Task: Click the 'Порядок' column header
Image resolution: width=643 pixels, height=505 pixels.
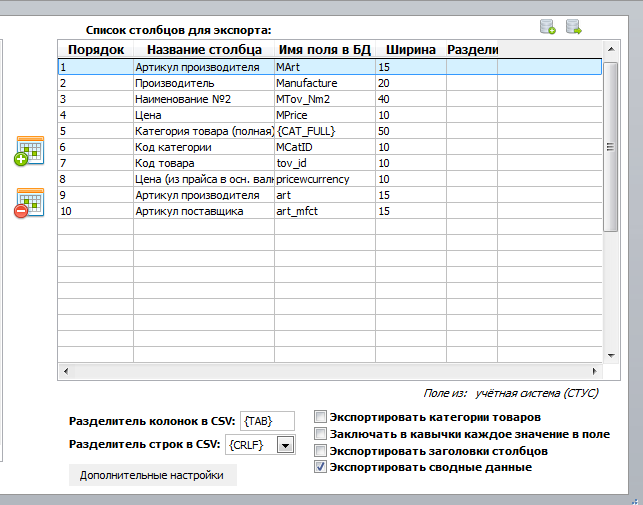Action: point(96,49)
